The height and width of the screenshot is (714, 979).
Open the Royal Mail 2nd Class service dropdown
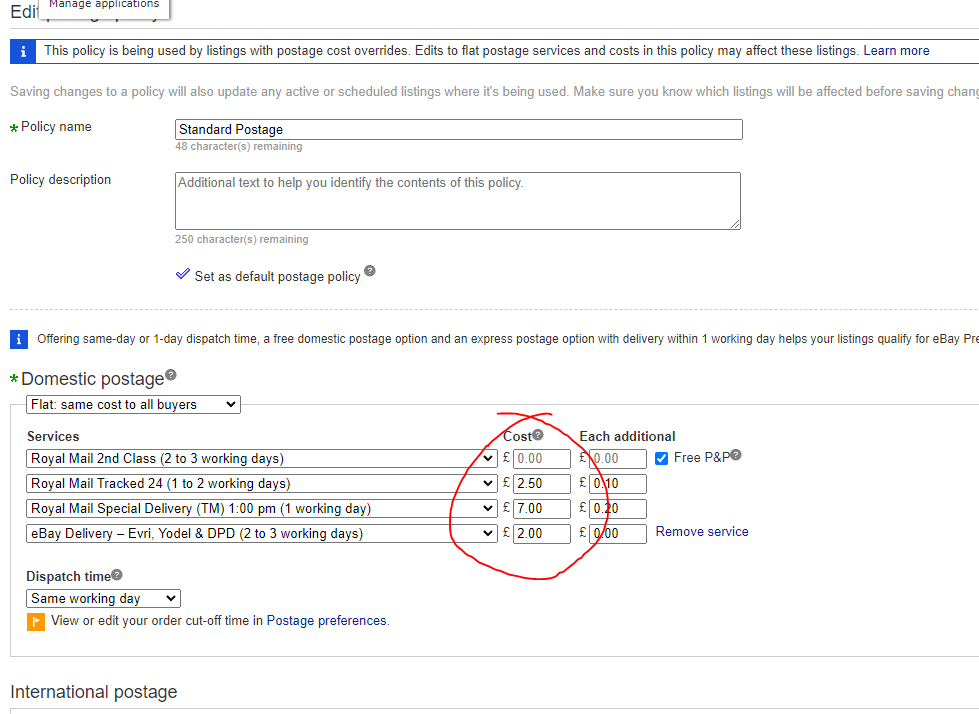pos(262,459)
